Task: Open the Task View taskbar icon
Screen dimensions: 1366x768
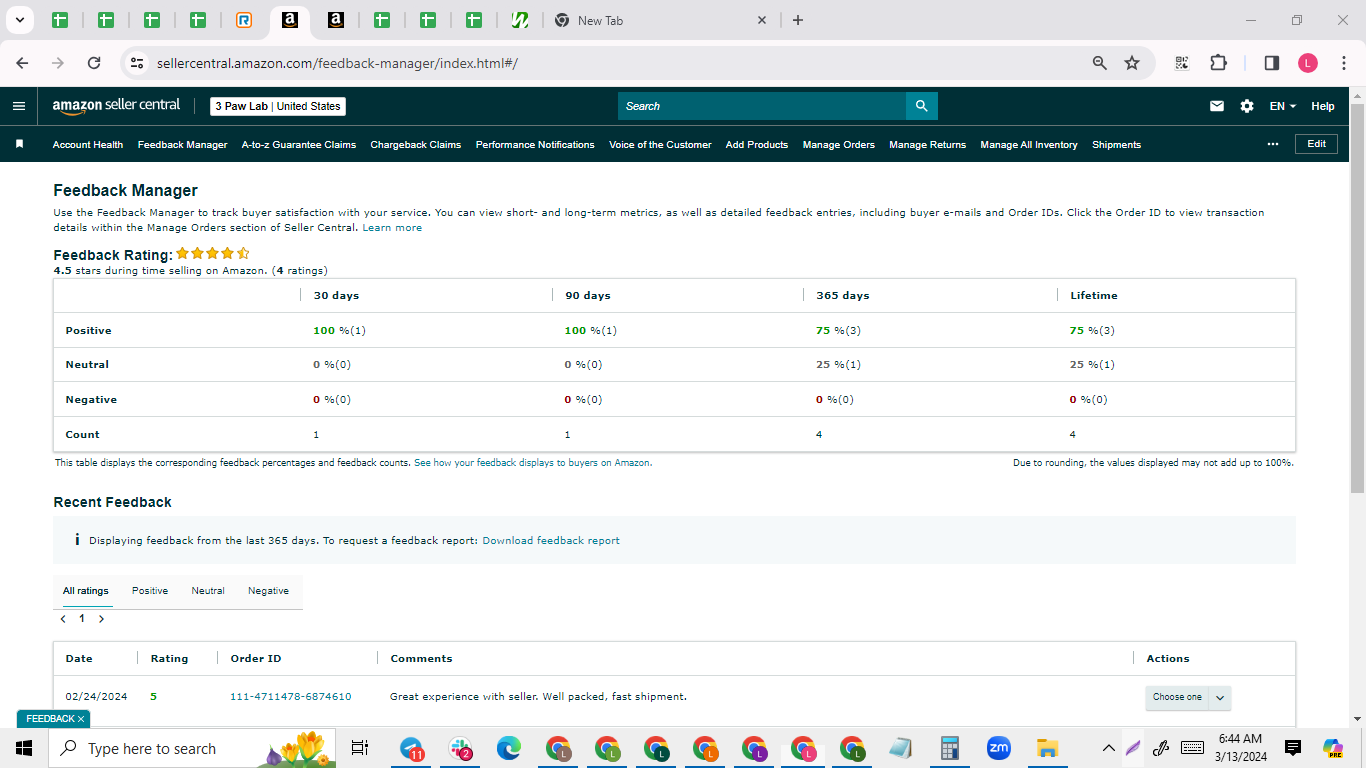Action: click(360, 748)
